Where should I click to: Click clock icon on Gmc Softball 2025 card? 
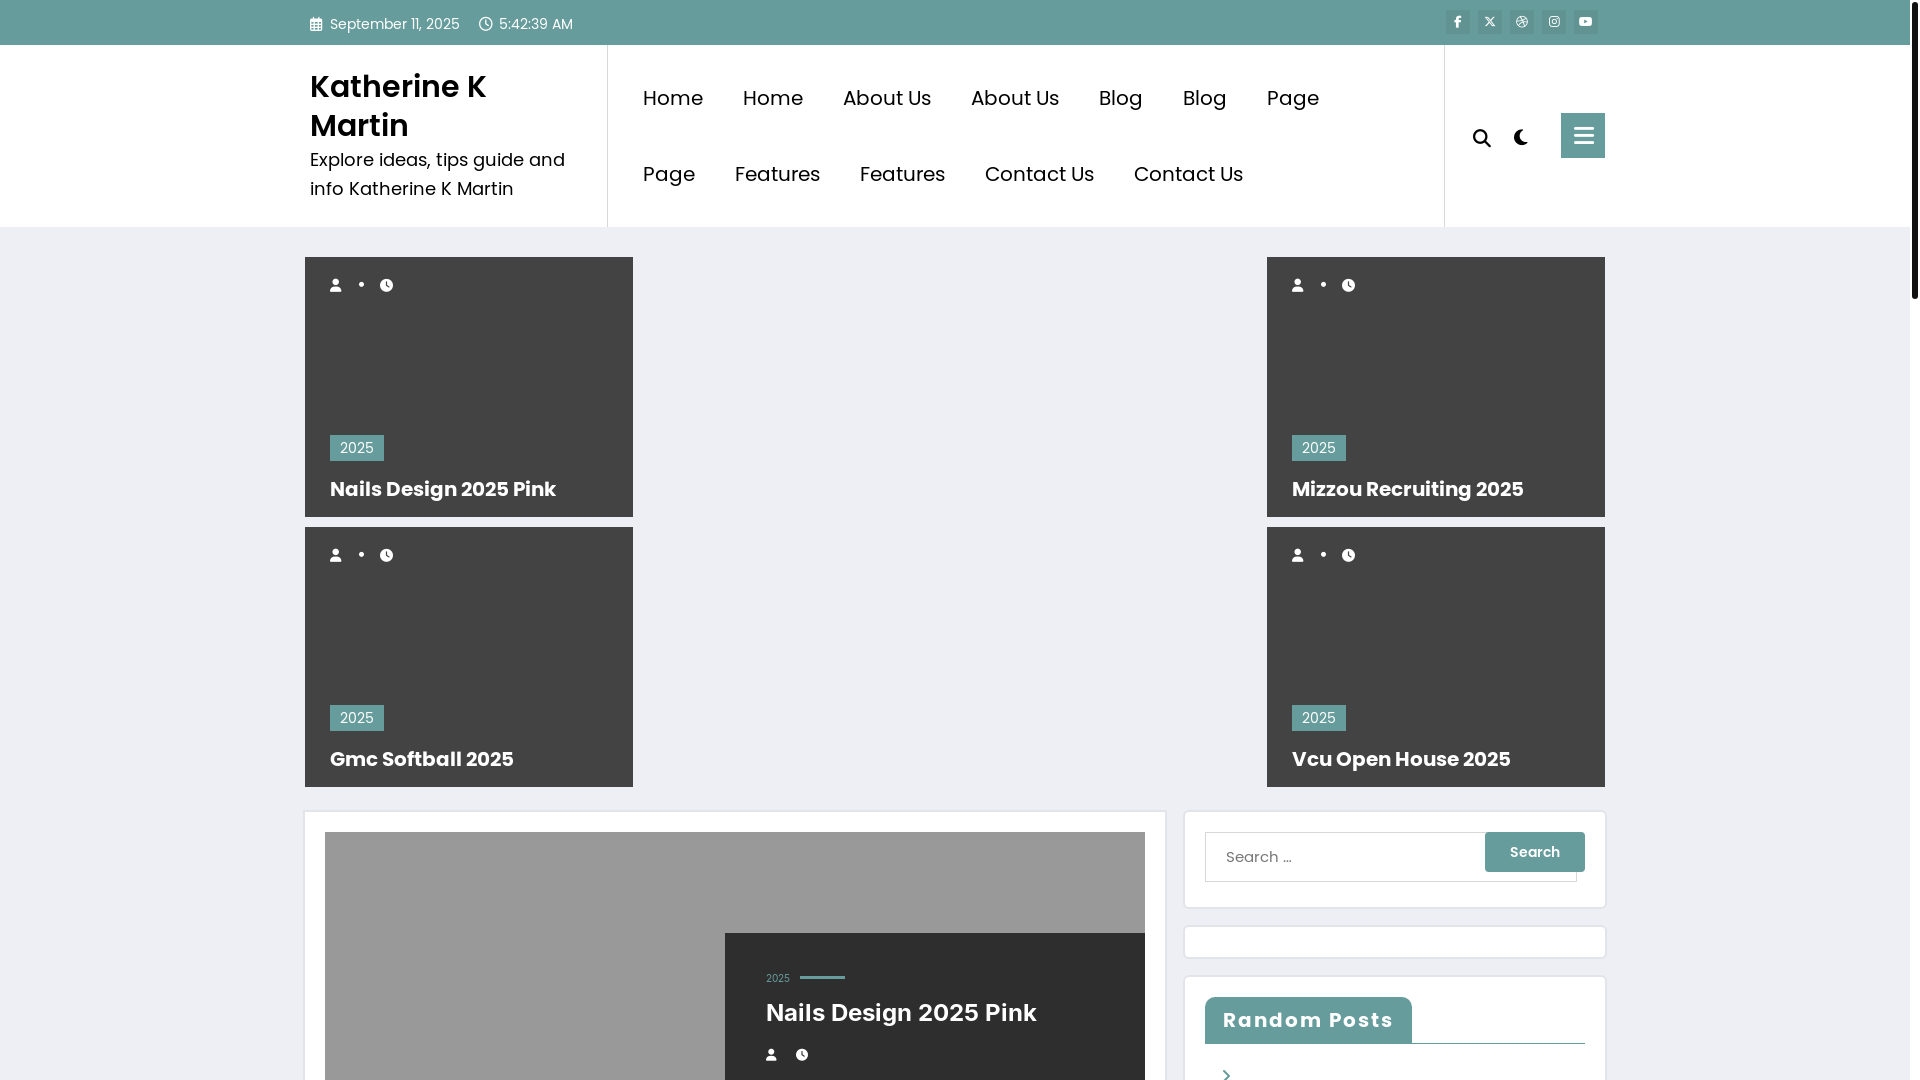coord(387,555)
